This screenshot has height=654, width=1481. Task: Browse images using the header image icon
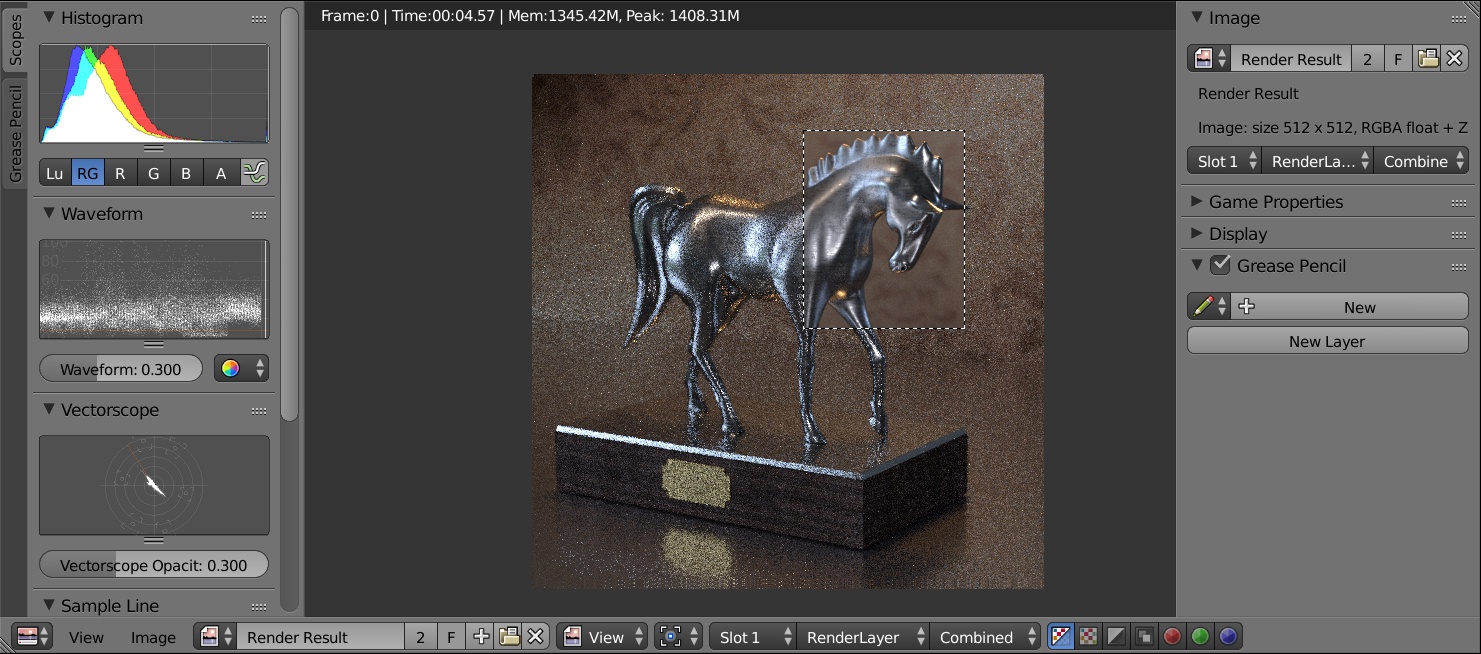(215, 637)
